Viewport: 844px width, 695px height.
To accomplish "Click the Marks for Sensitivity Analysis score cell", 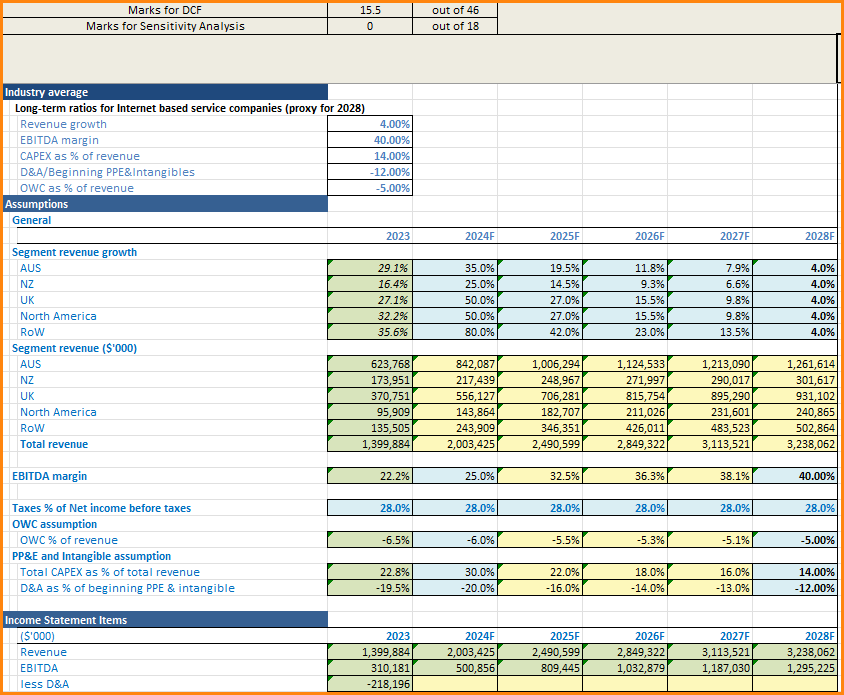I will 370,26.
